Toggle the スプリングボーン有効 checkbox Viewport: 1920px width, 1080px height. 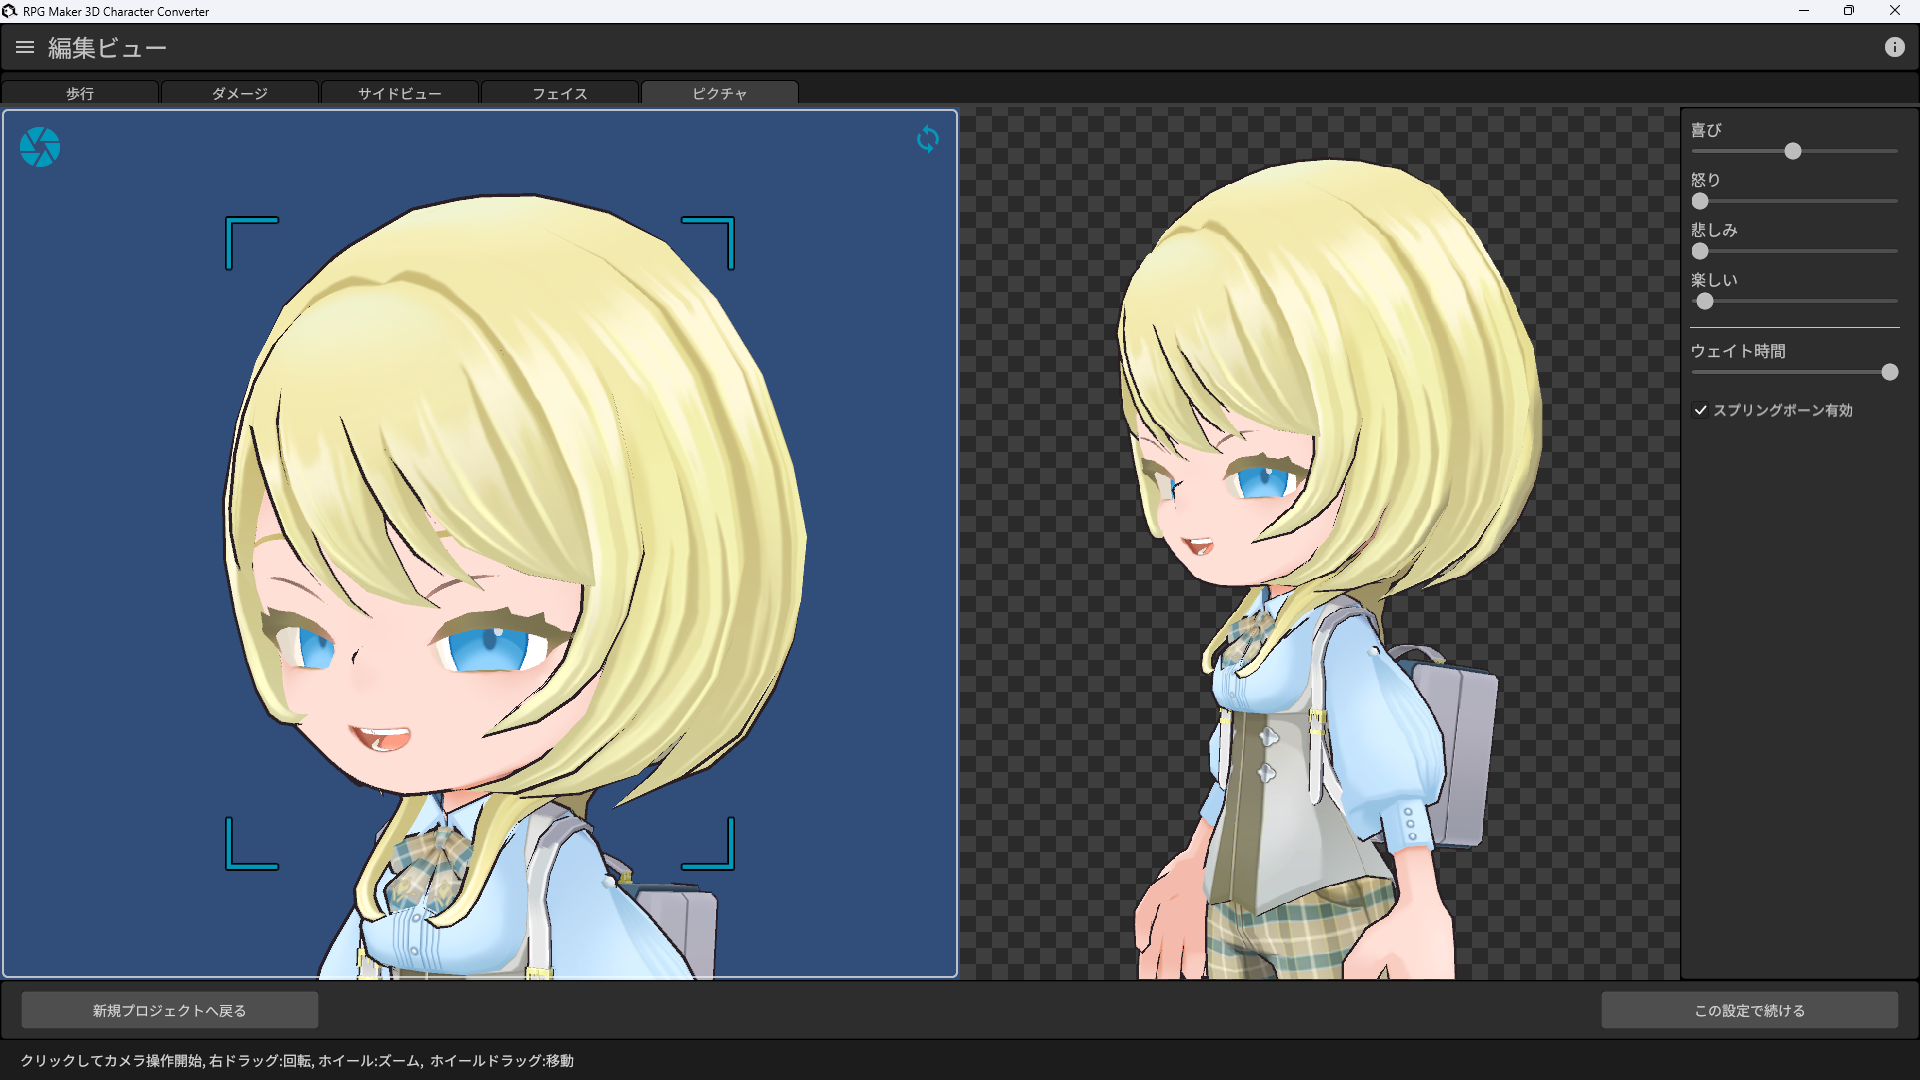click(1700, 410)
